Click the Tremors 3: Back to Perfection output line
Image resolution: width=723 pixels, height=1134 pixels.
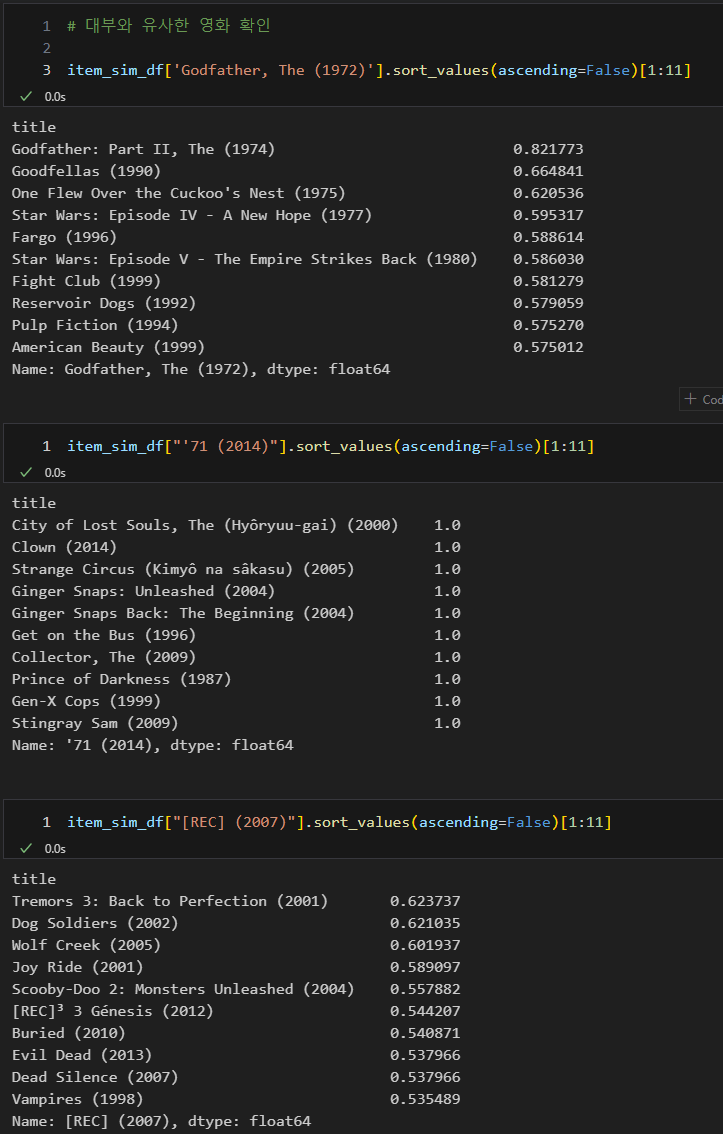(236, 901)
